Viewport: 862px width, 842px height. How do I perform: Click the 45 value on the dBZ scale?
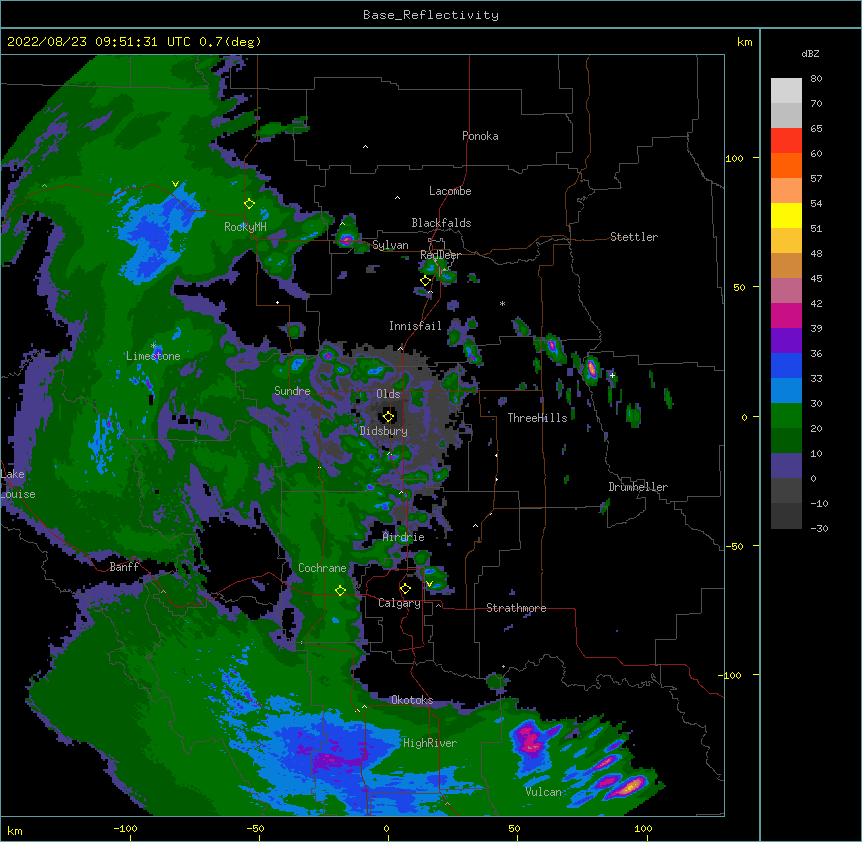pos(816,279)
